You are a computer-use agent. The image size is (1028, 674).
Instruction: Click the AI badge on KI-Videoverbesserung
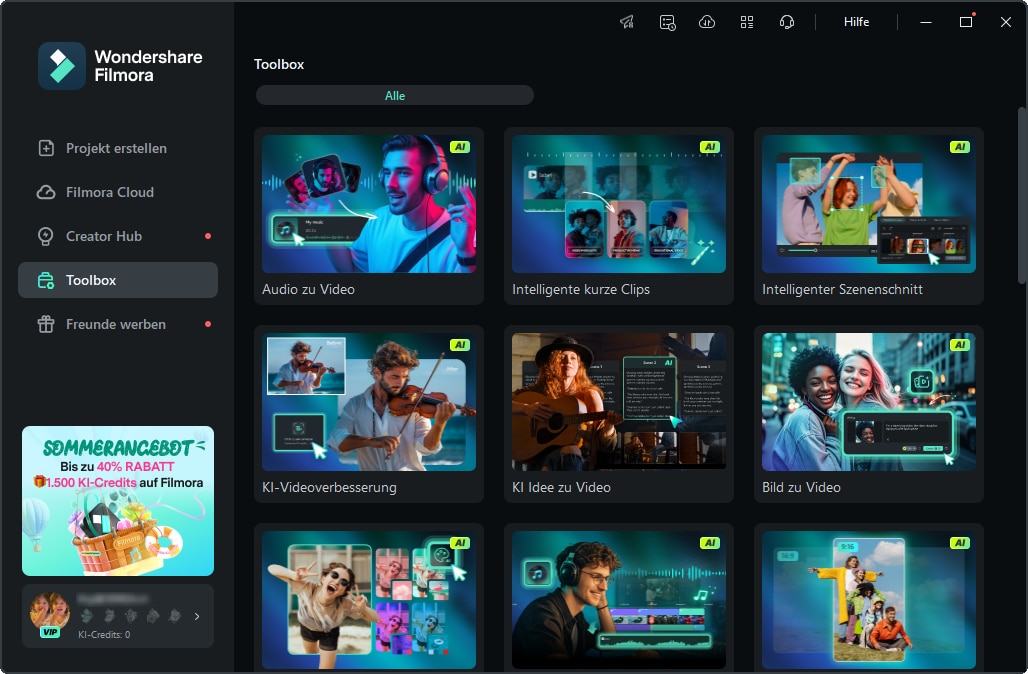[x=460, y=345]
